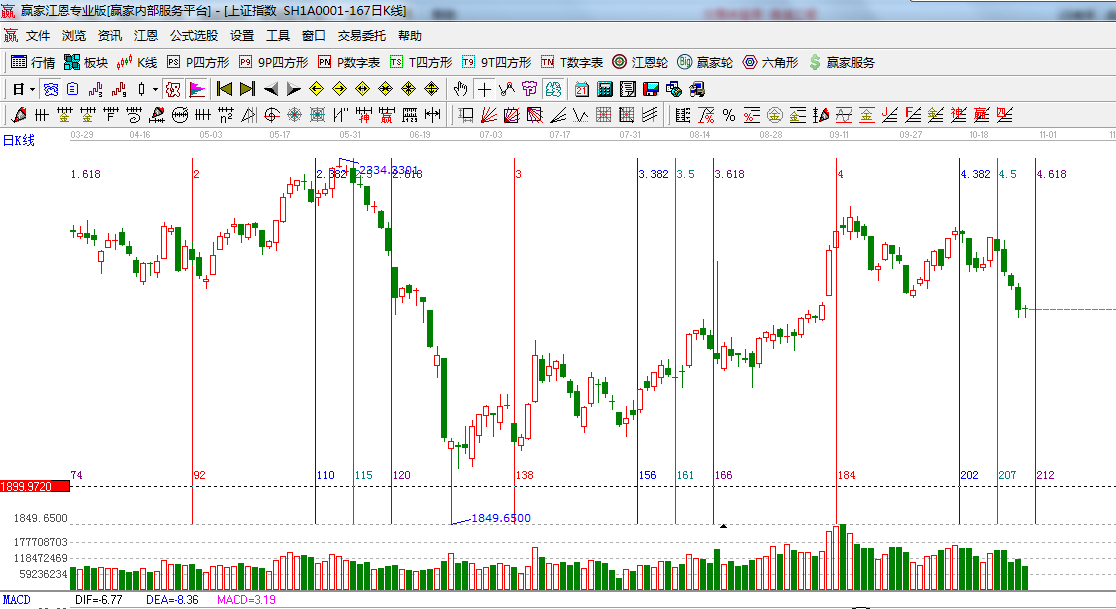Jump to first bar arrow icon
Image resolution: width=1116 pixels, height=609 pixels.
224,89
